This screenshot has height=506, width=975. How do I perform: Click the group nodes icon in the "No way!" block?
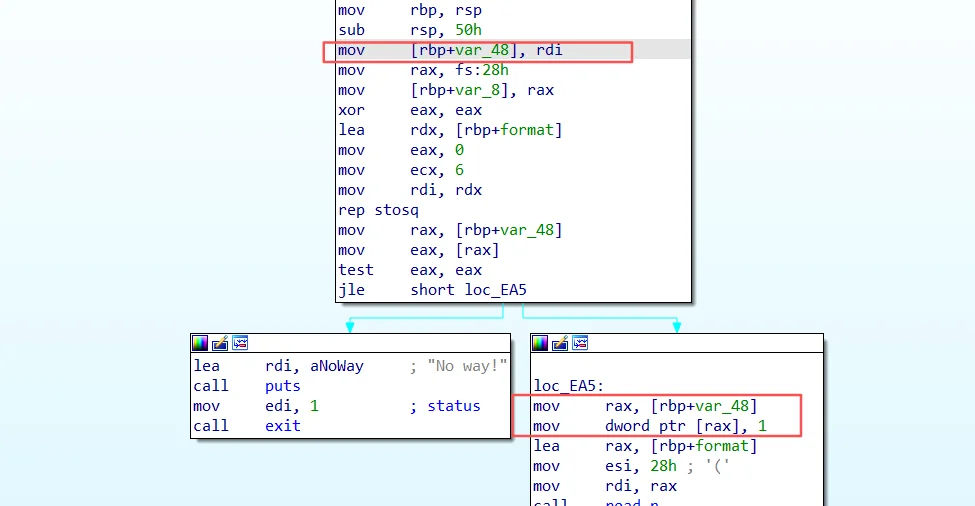click(x=240, y=343)
